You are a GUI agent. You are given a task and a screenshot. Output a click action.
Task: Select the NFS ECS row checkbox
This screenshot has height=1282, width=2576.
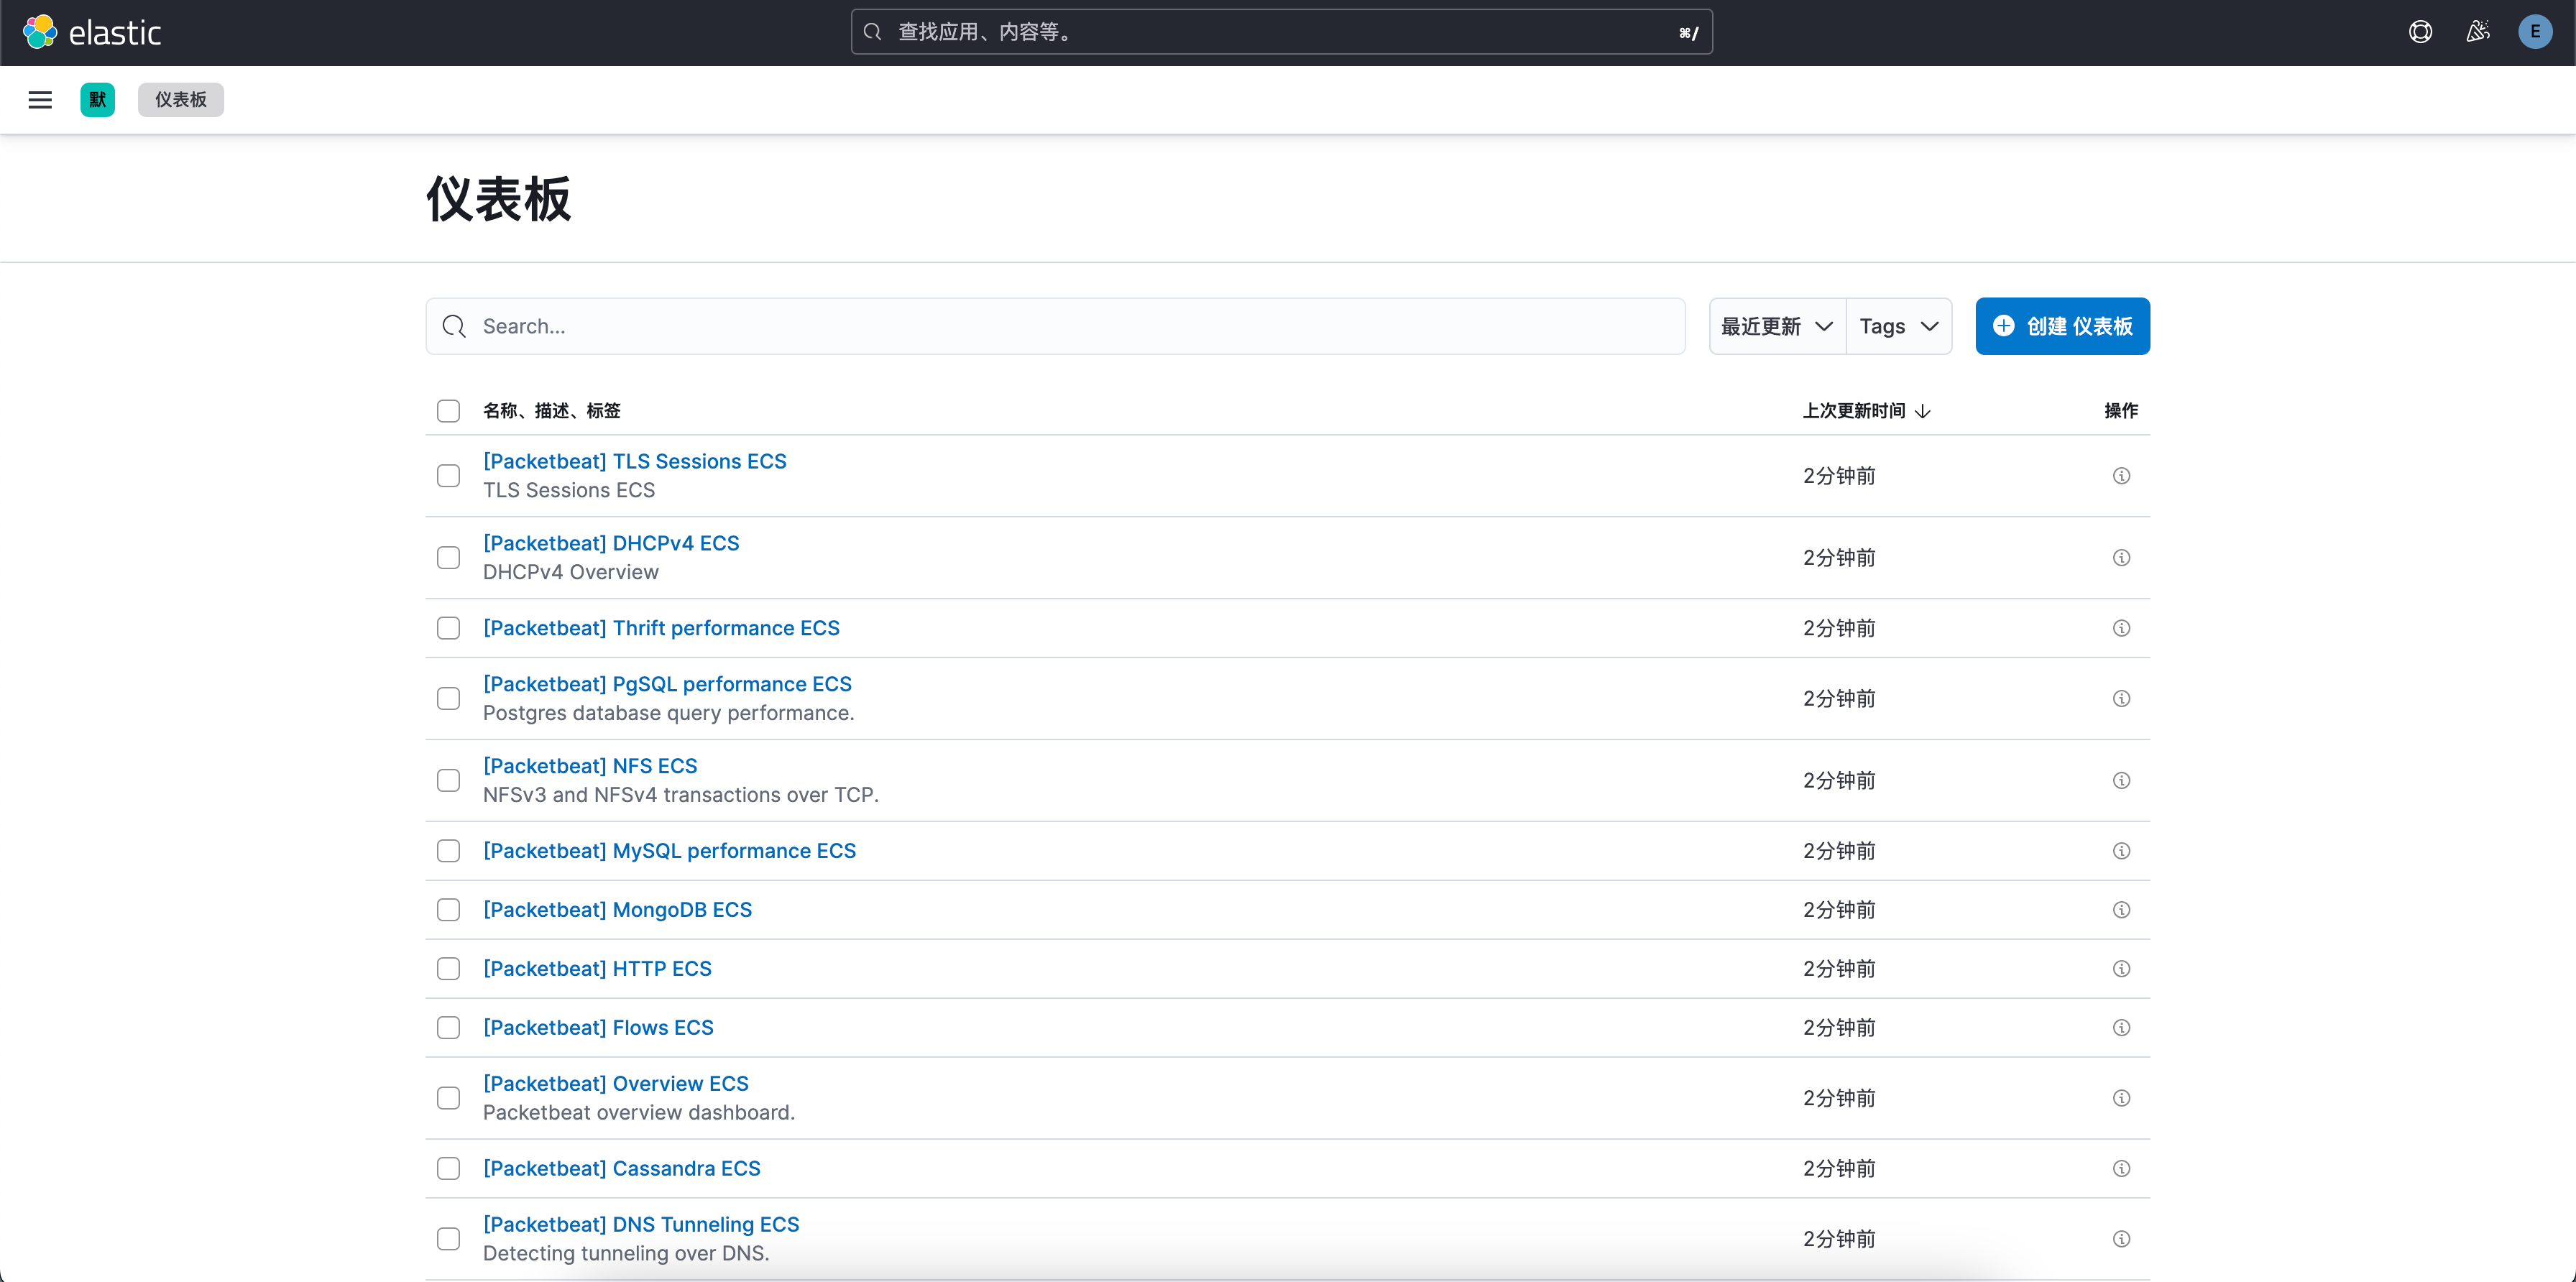(448, 781)
